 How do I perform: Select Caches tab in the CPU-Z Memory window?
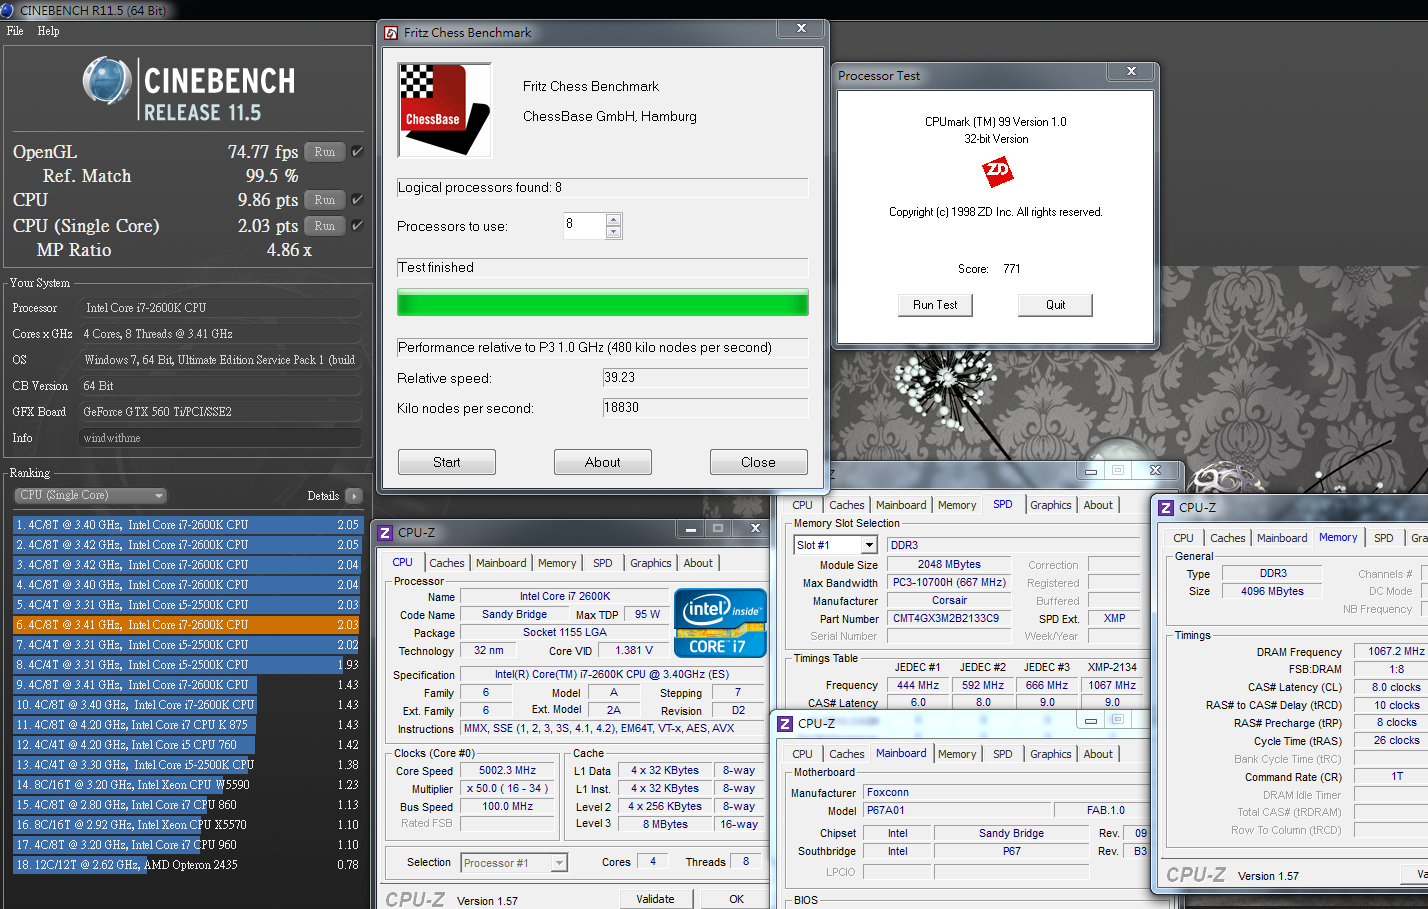(x=1228, y=538)
